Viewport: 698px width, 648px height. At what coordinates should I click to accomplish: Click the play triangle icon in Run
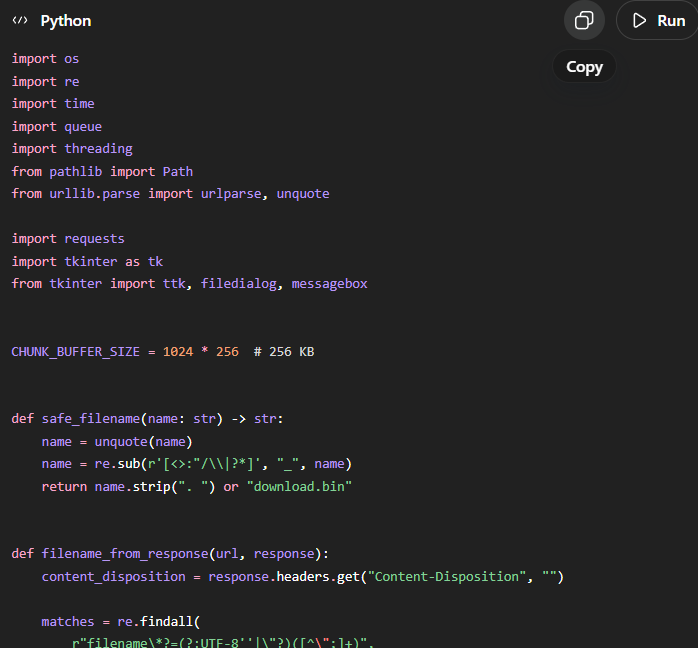pyautogui.click(x=639, y=20)
